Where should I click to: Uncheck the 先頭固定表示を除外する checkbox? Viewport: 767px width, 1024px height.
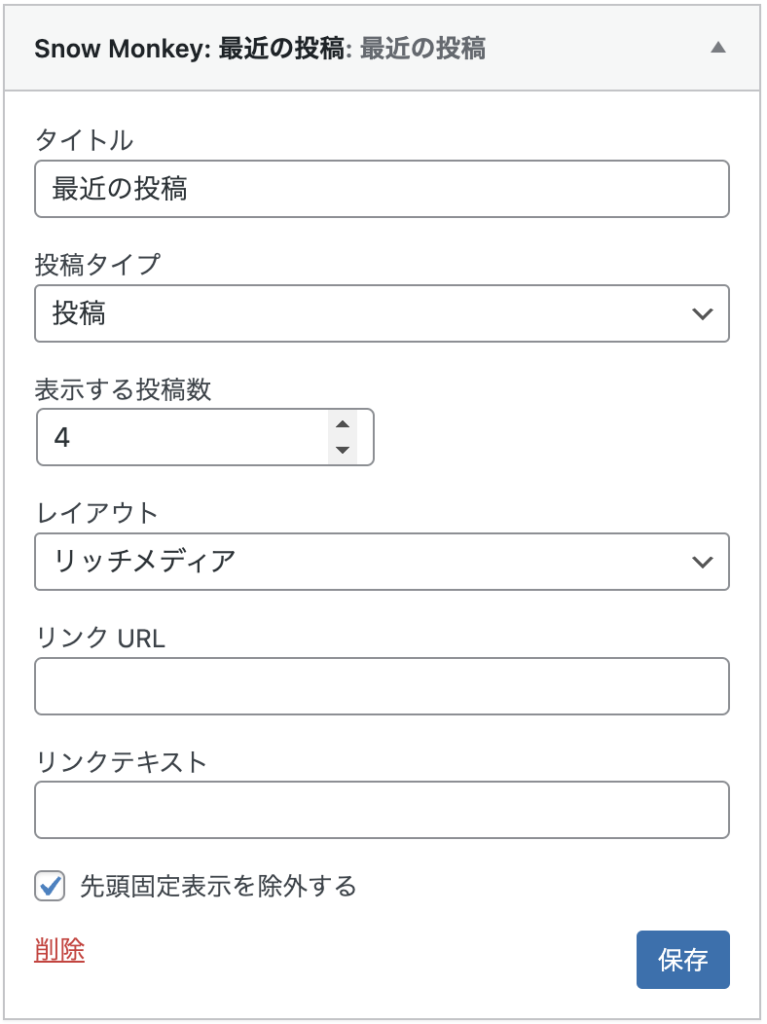tap(50, 886)
